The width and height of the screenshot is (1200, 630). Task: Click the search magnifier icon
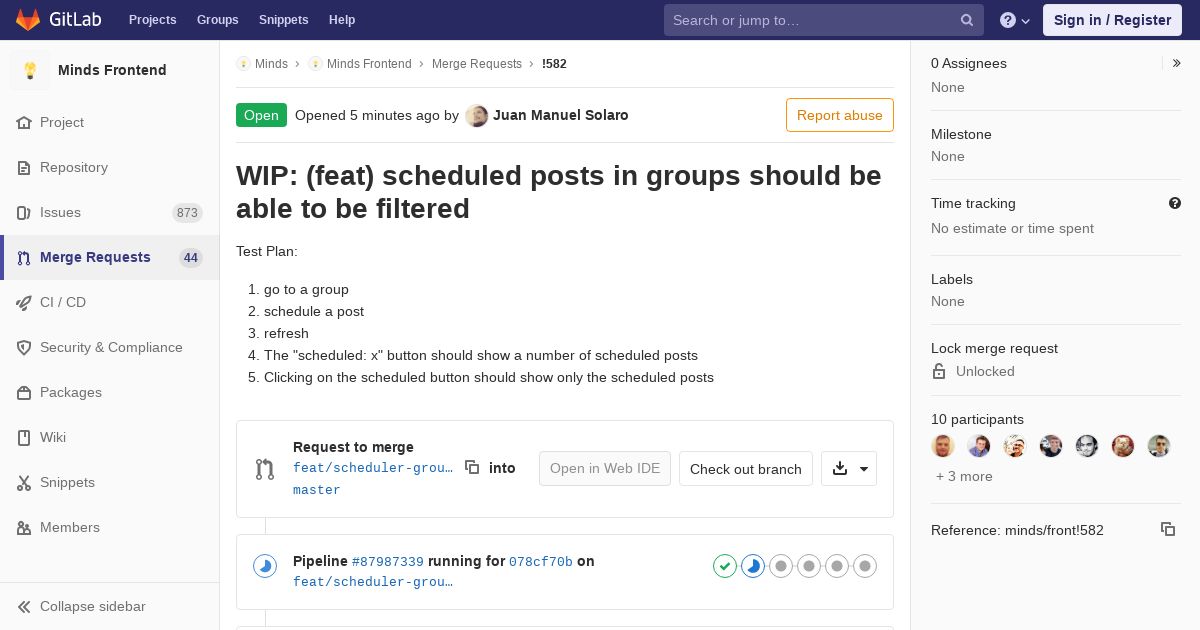[967, 20]
